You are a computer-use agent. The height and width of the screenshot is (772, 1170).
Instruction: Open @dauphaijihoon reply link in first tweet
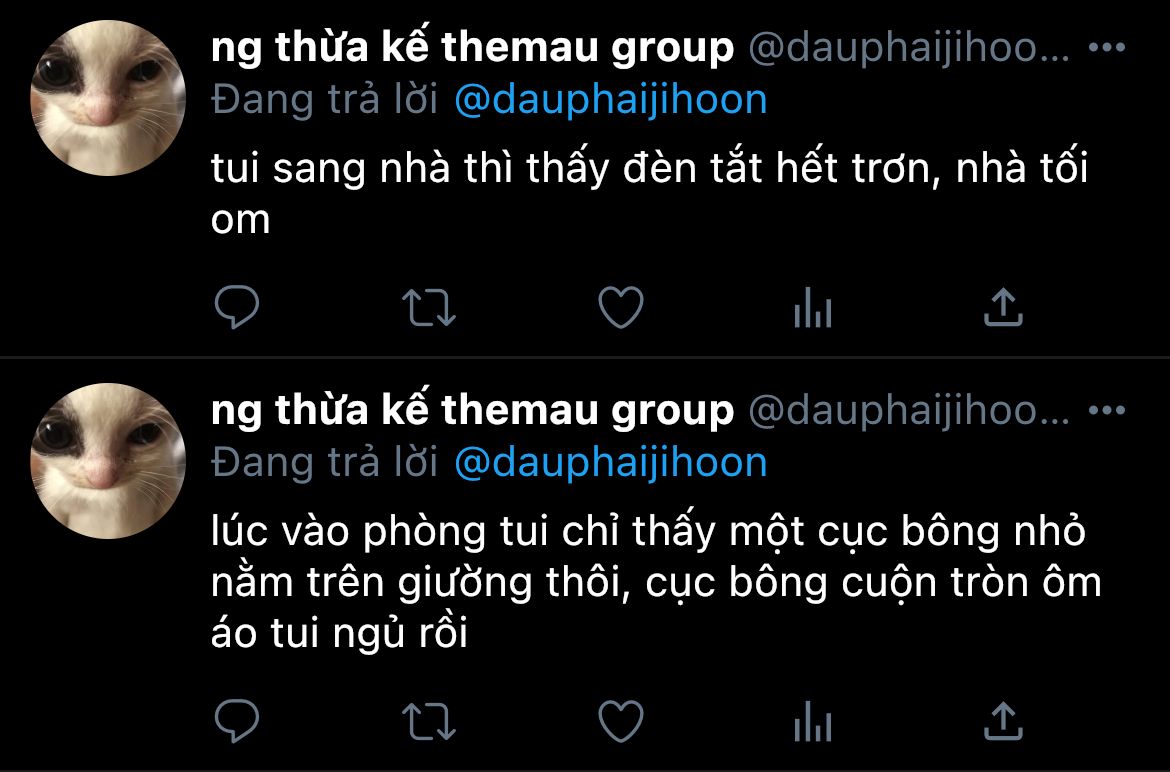610,100
